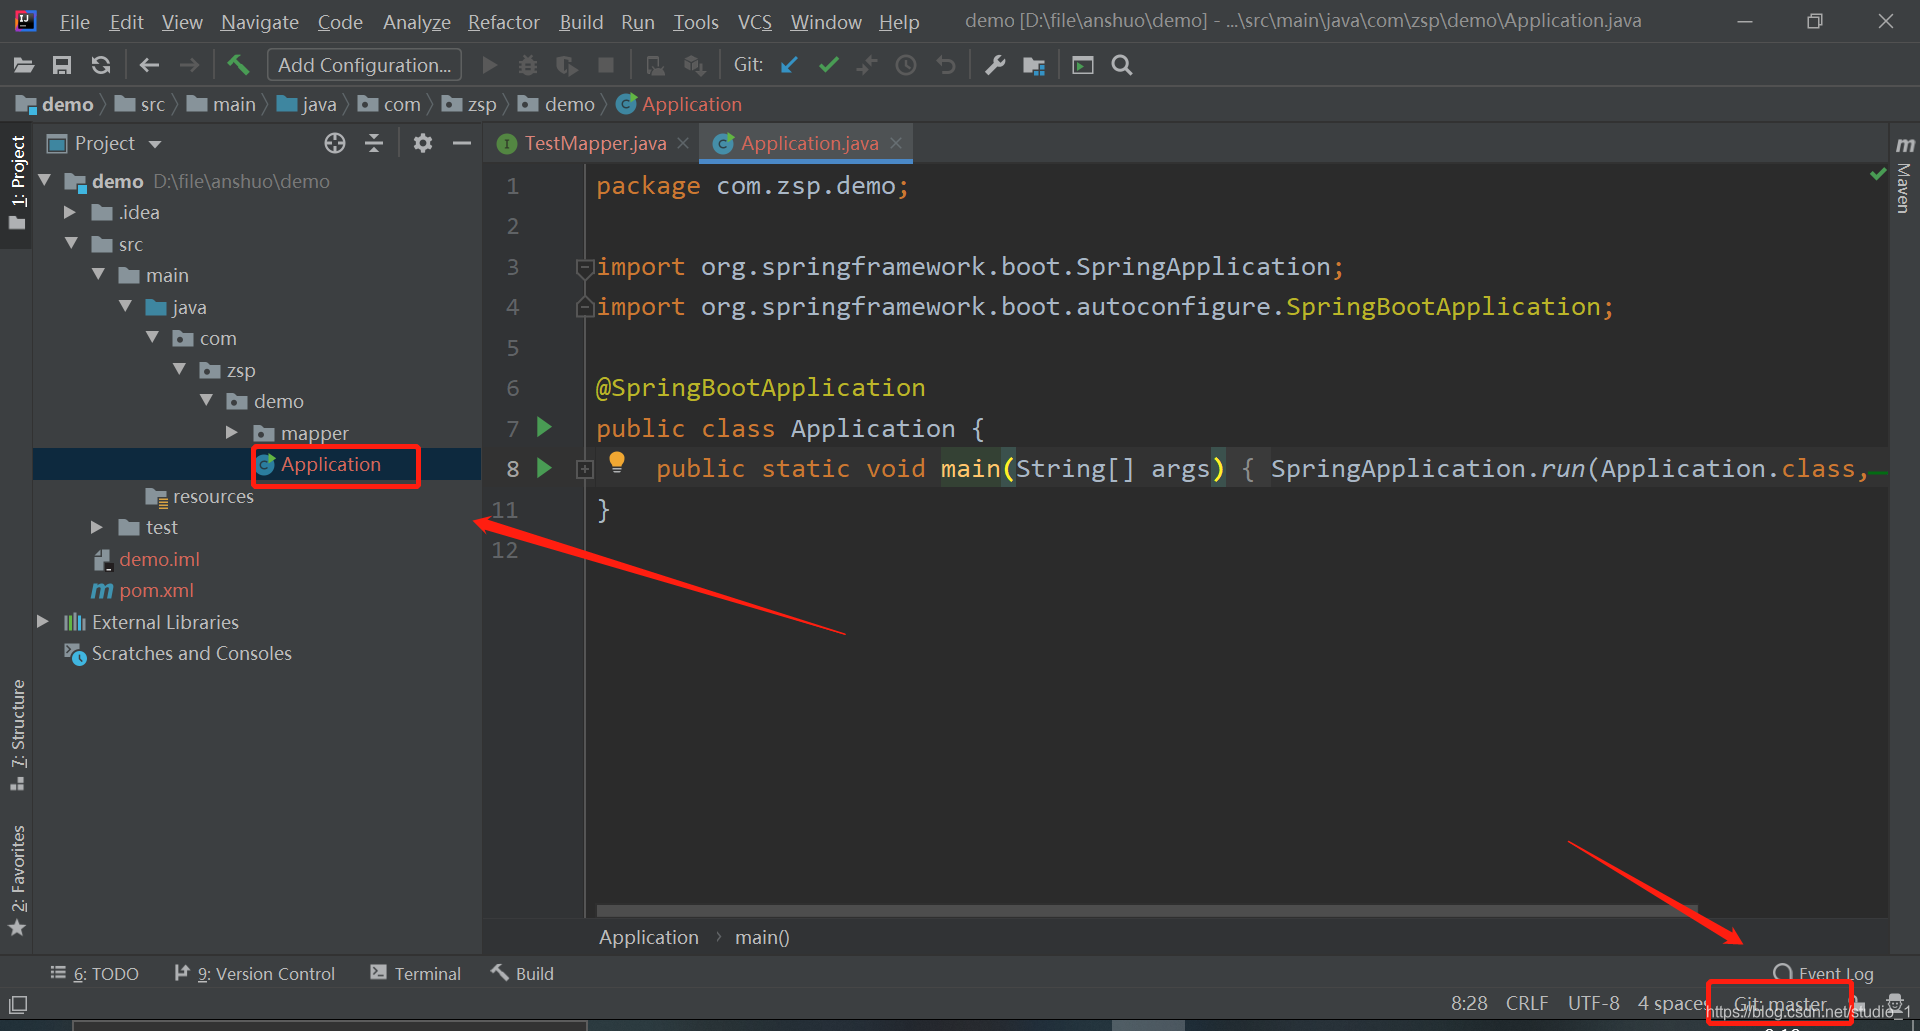The height and width of the screenshot is (1031, 1920).
Task: Expand folded main method at line 8
Action: click(x=585, y=469)
